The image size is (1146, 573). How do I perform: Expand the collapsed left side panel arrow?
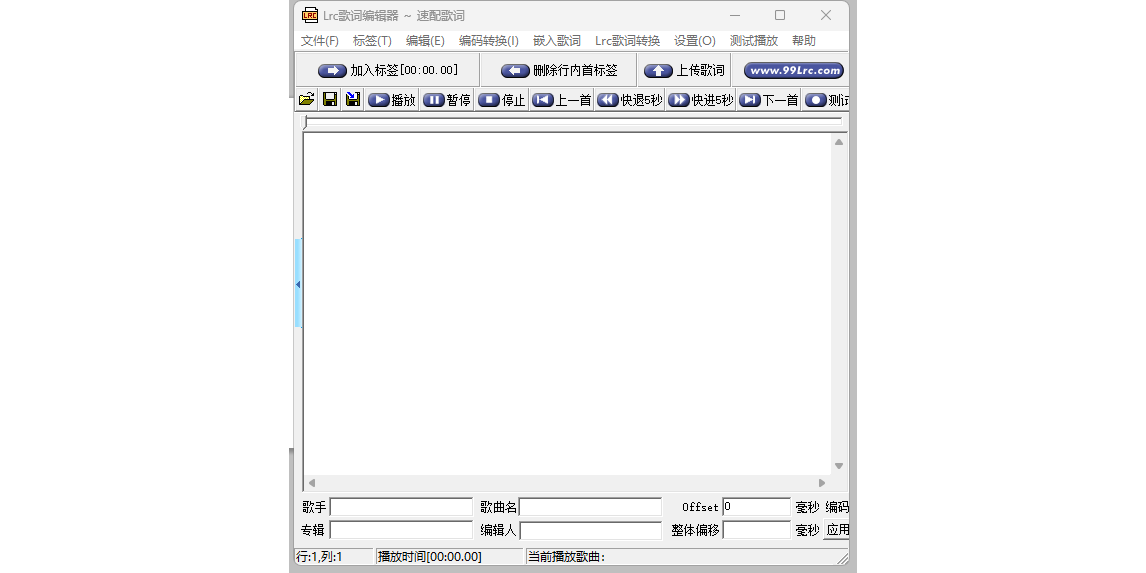(298, 284)
